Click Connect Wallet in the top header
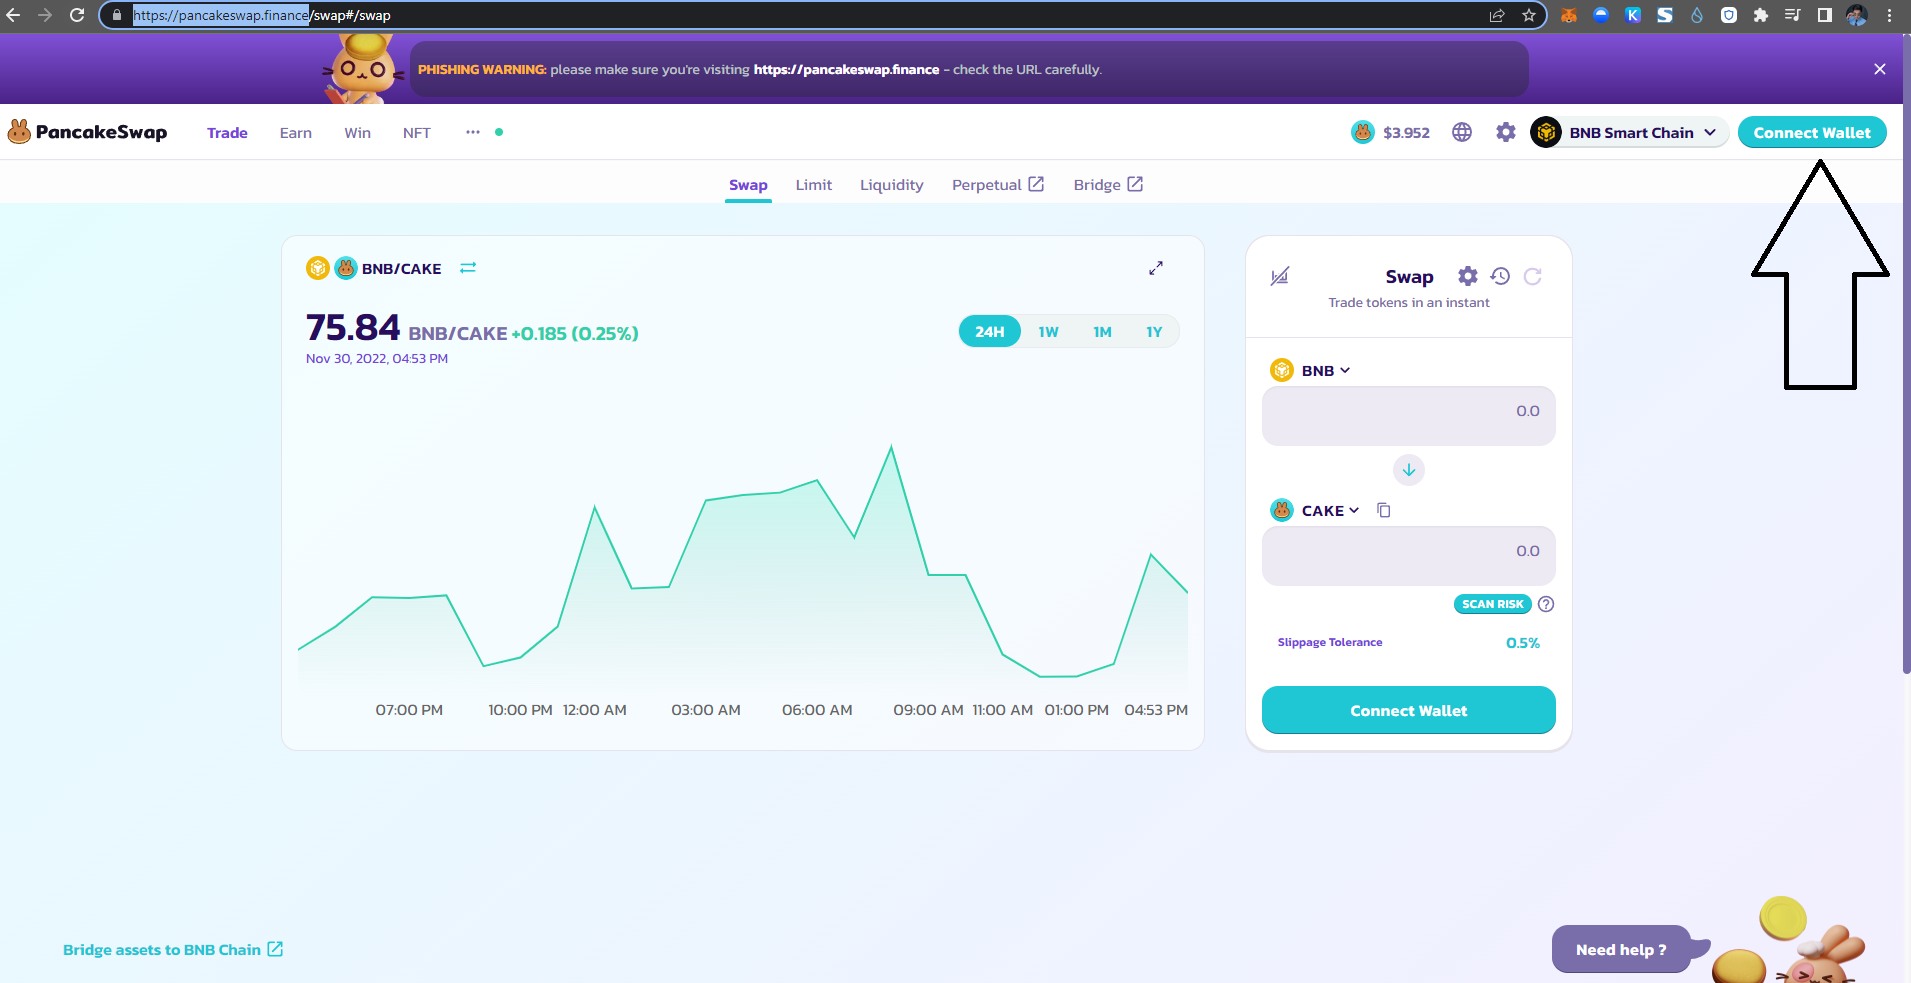1911x983 pixels. pyautogui.click(x=1811, y=132)
